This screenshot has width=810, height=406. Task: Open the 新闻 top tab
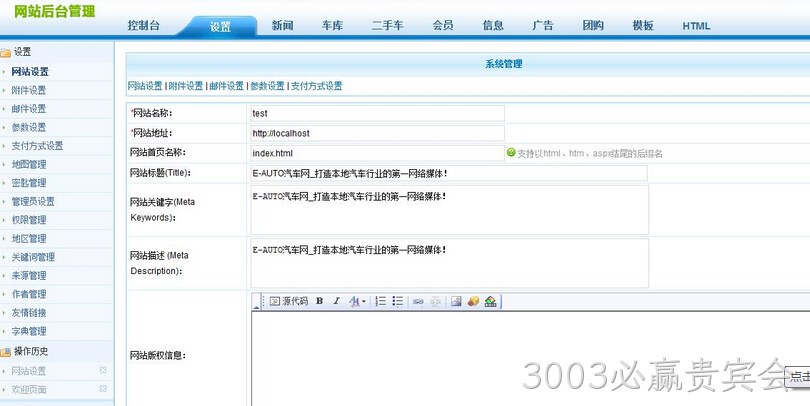point(283,25)
